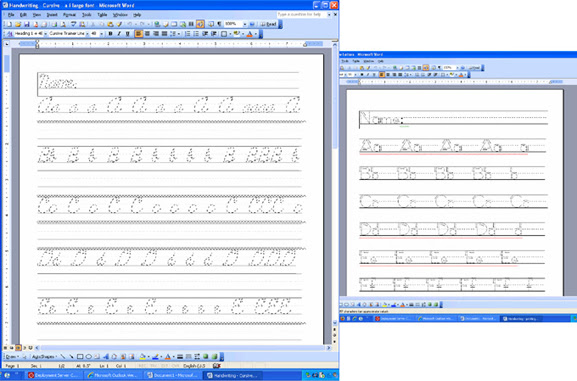Click the Highlight color marker in Formatting toolbar

tap(236, 34)
